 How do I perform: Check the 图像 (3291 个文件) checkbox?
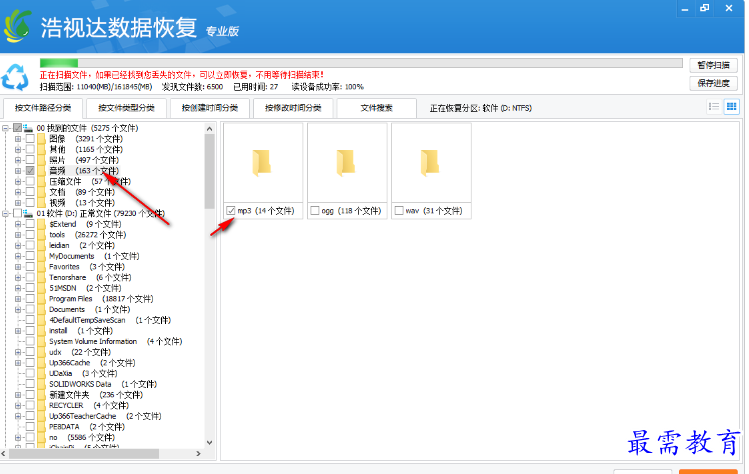point(30,139)
